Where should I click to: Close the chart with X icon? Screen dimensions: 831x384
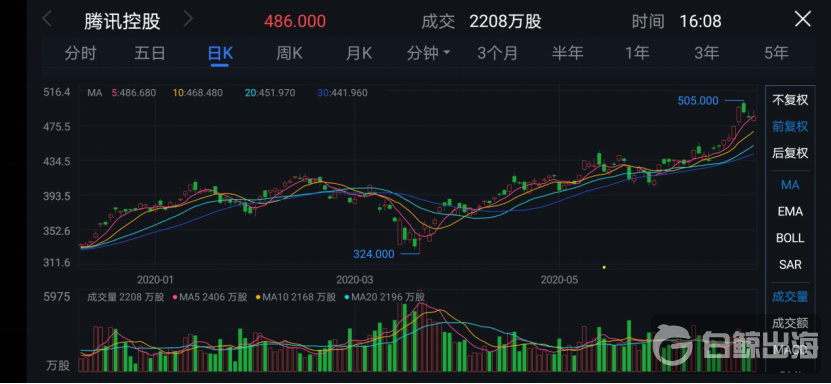point(802,20)
